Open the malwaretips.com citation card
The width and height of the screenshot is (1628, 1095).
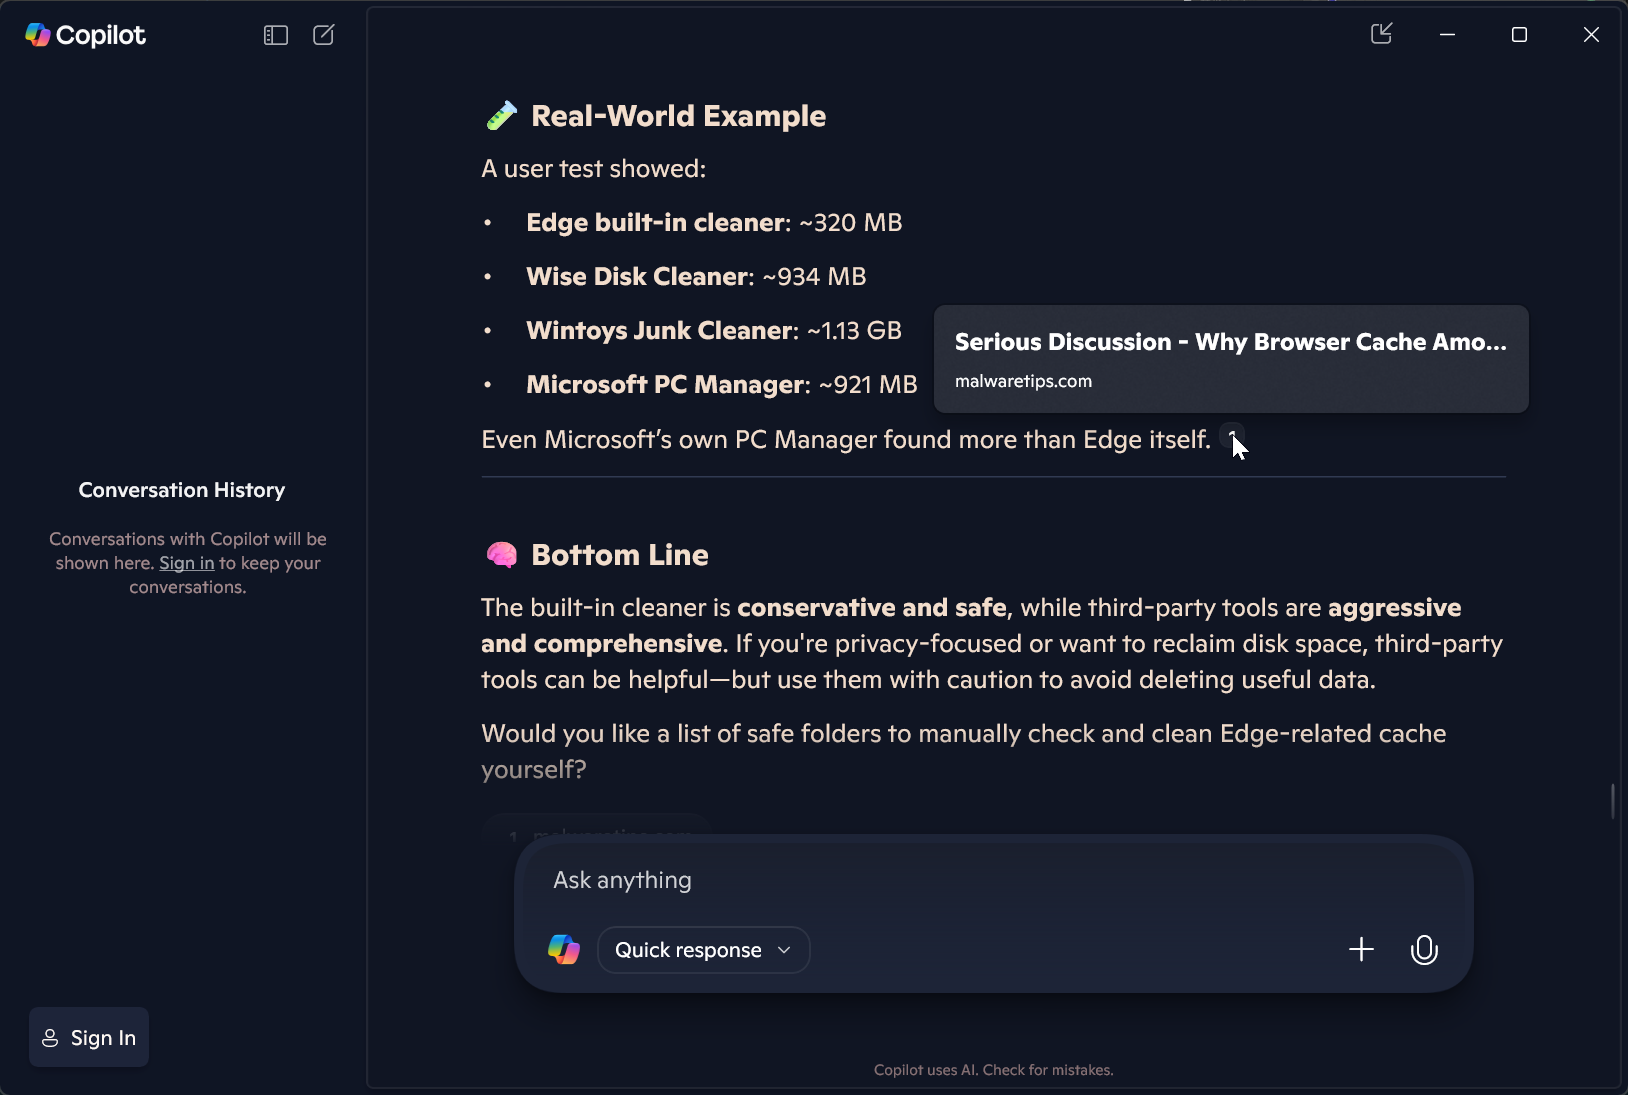pos(1231,359)
